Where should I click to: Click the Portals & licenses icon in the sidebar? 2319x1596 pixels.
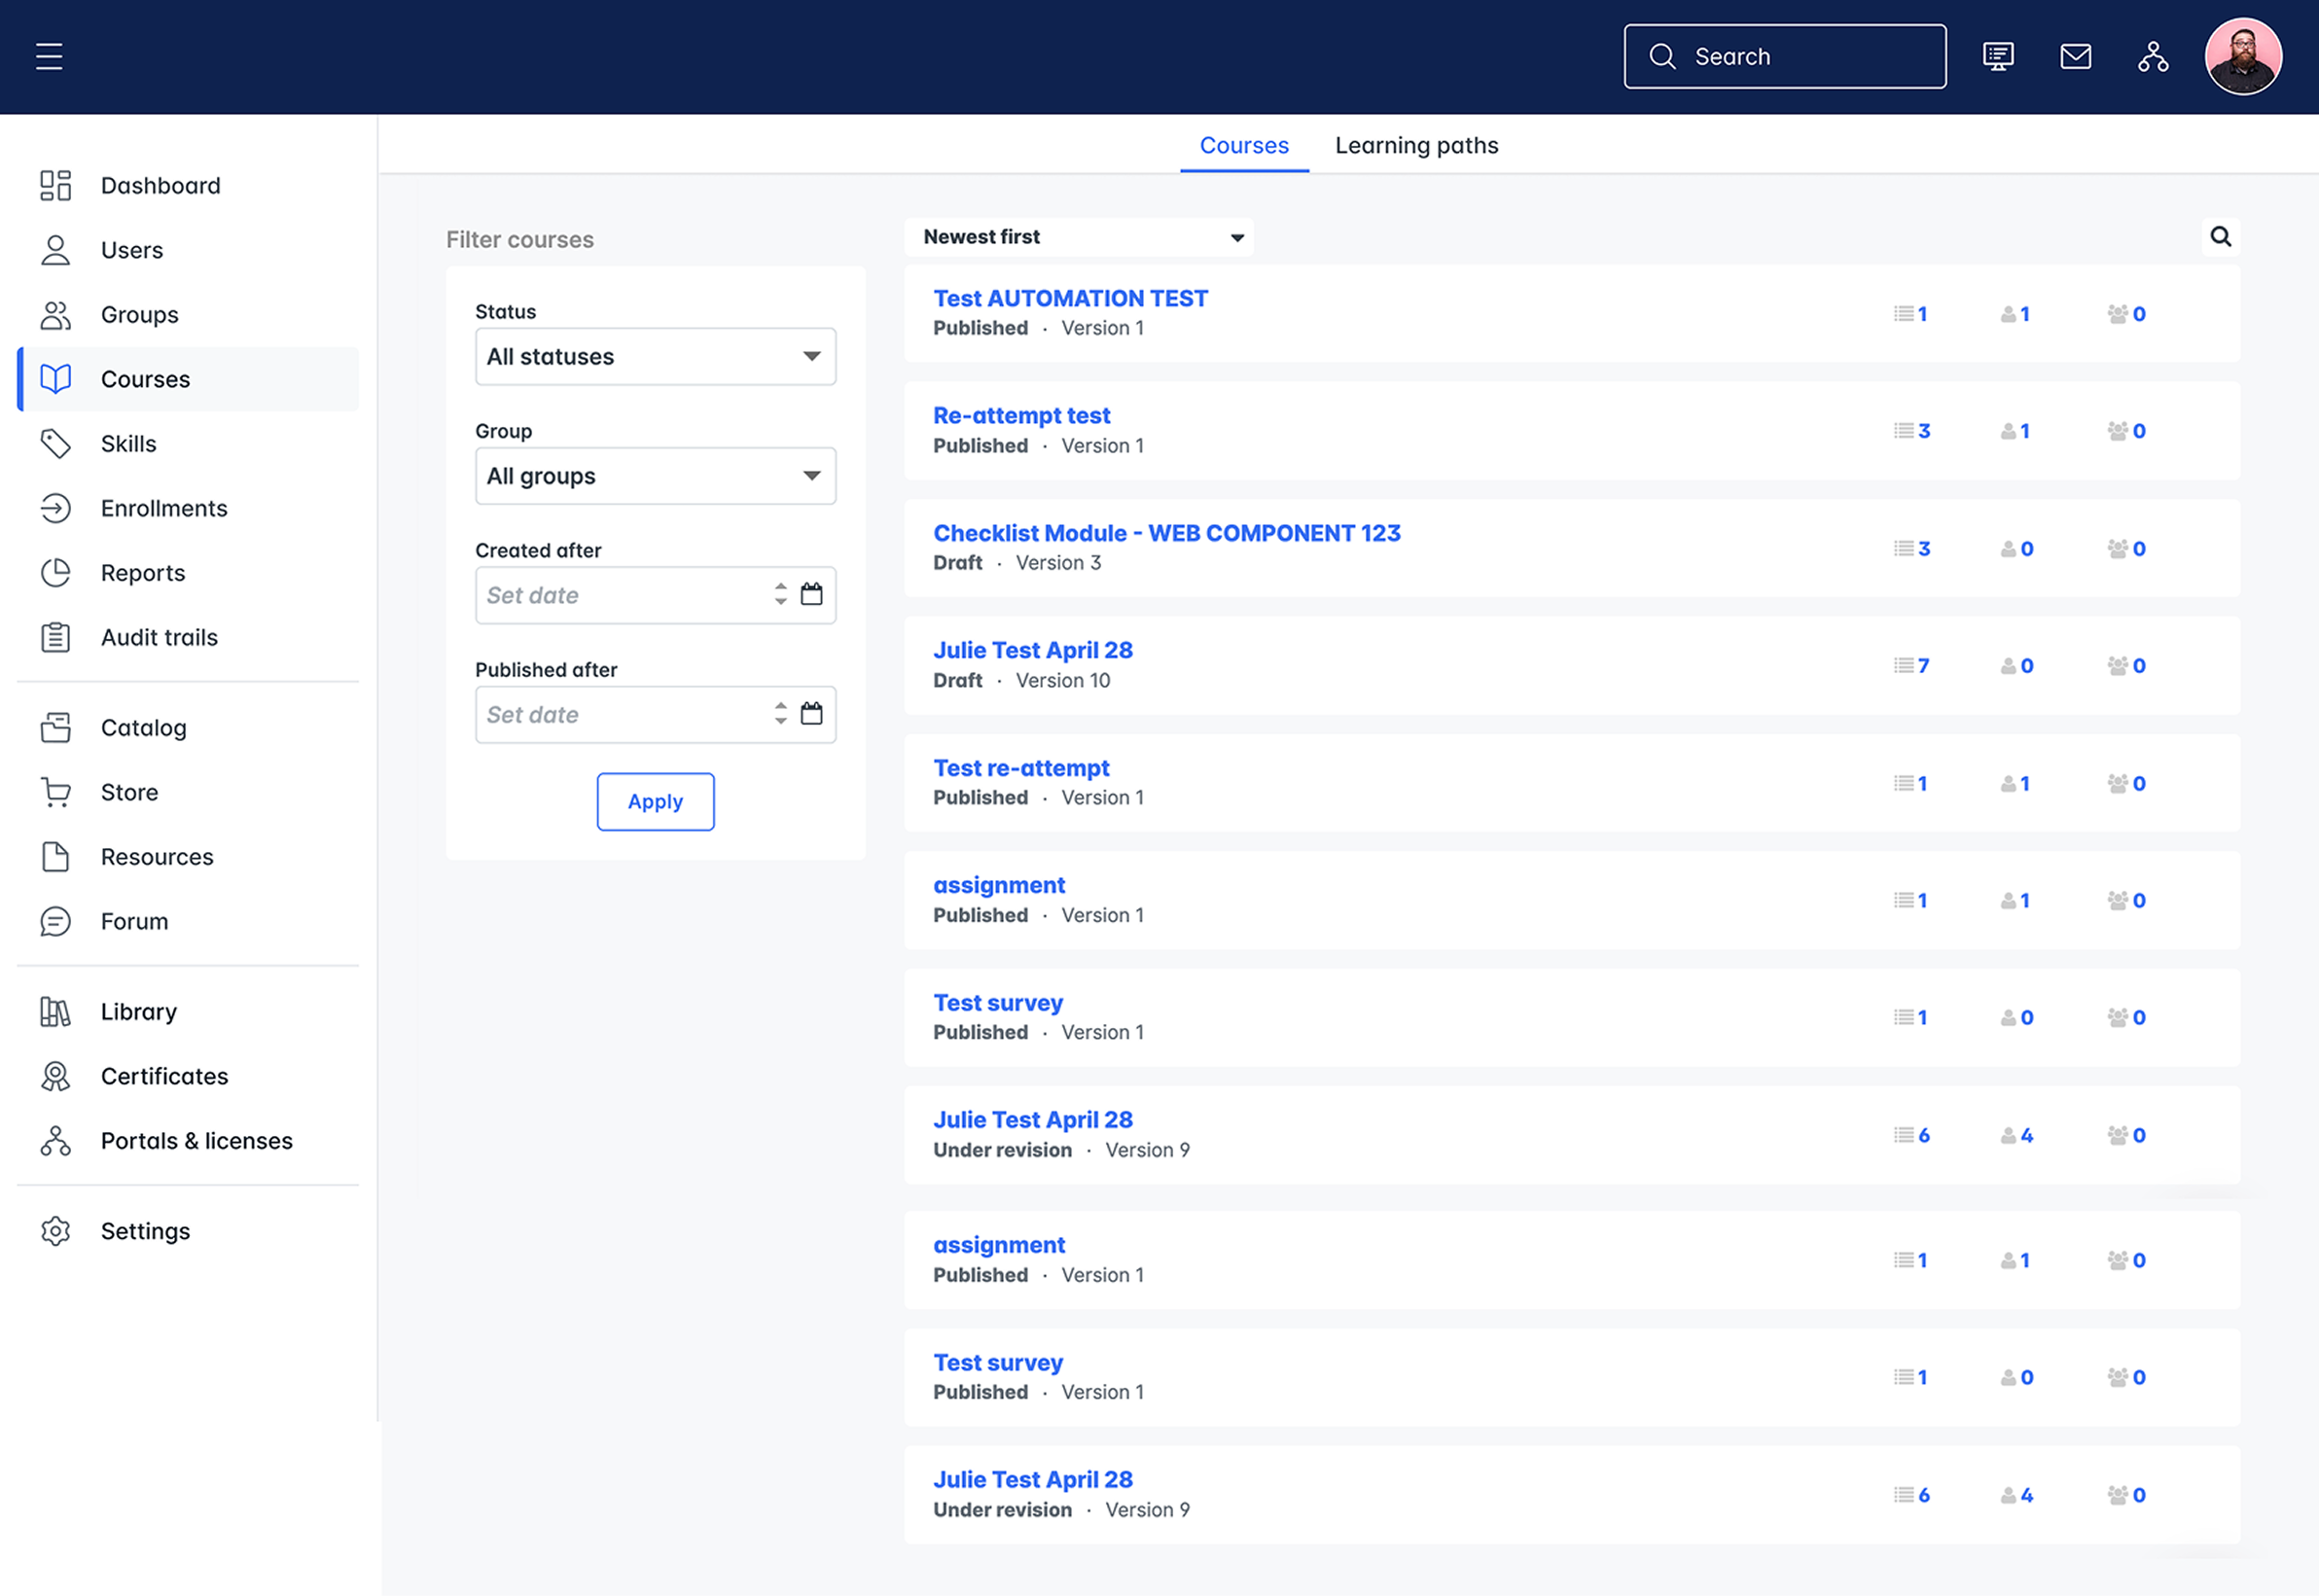coord(55,1141)
